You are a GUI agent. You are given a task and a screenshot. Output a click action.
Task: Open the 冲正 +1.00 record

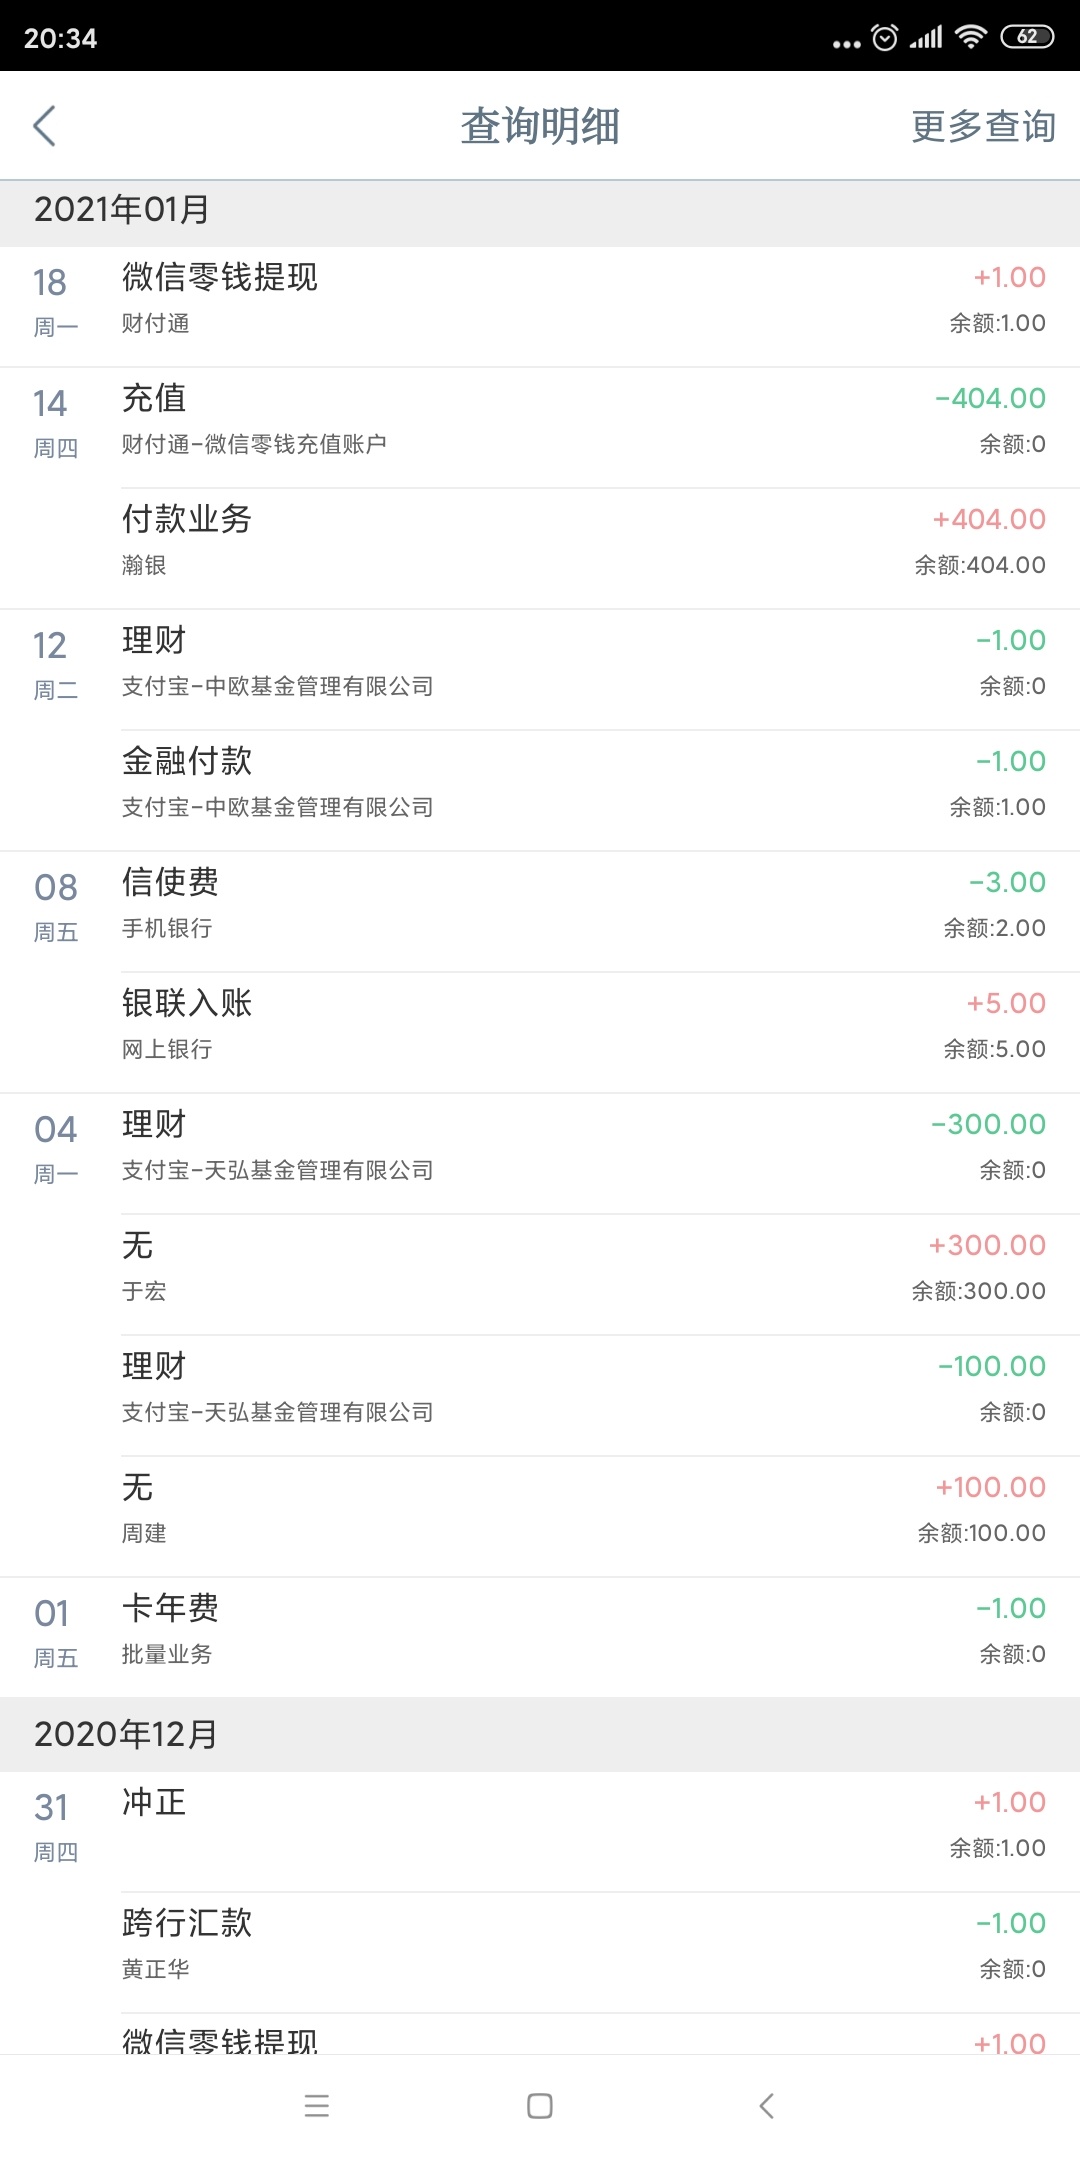(x=540, y=1831)
